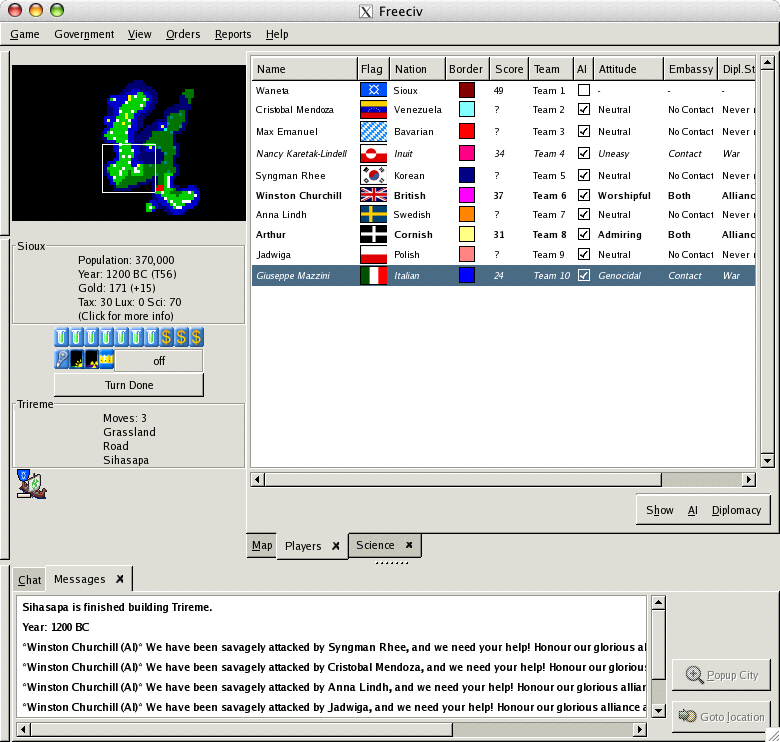
Task: Open the Game menu
Action: pos(25,34)
